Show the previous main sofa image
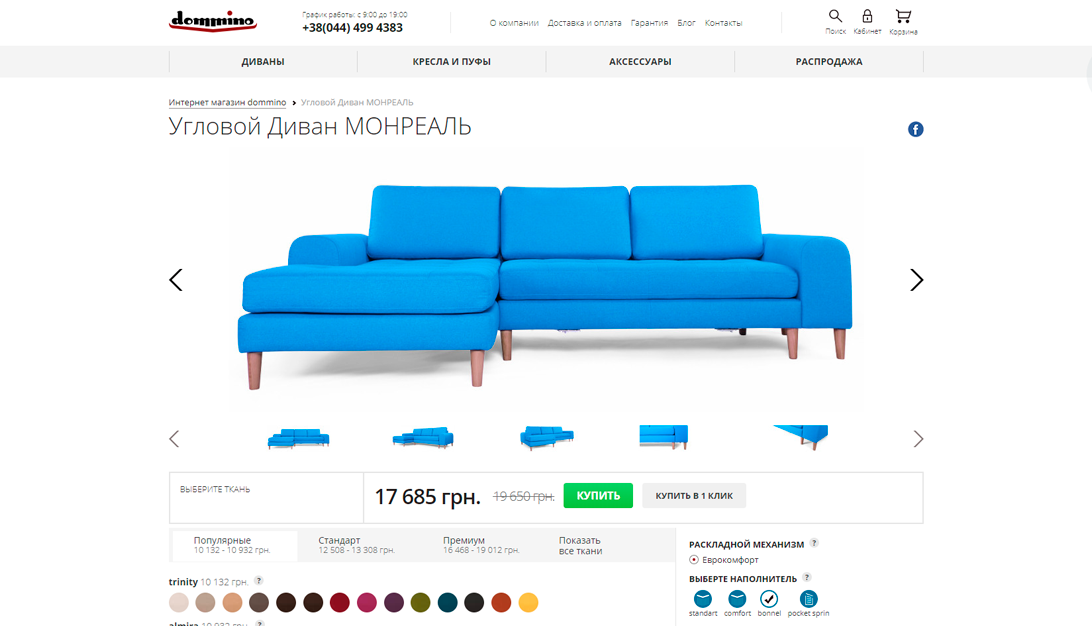The height and width of the screenshot is (626, 1092). (176, 280)
